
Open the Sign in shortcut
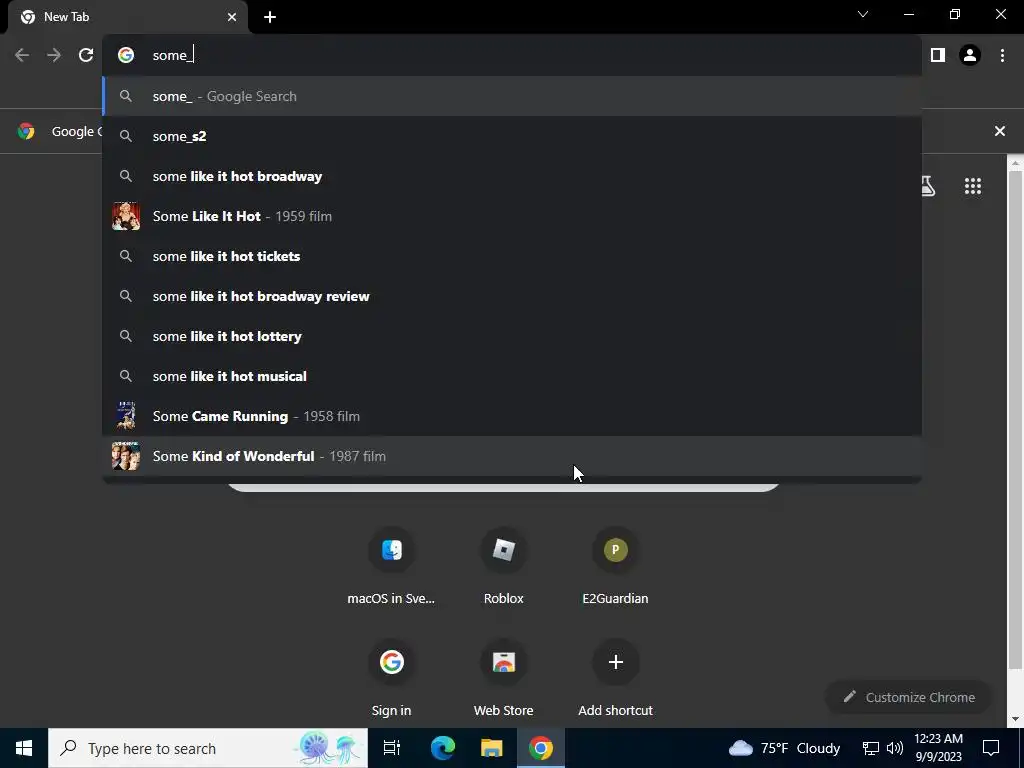pos(391,679)
